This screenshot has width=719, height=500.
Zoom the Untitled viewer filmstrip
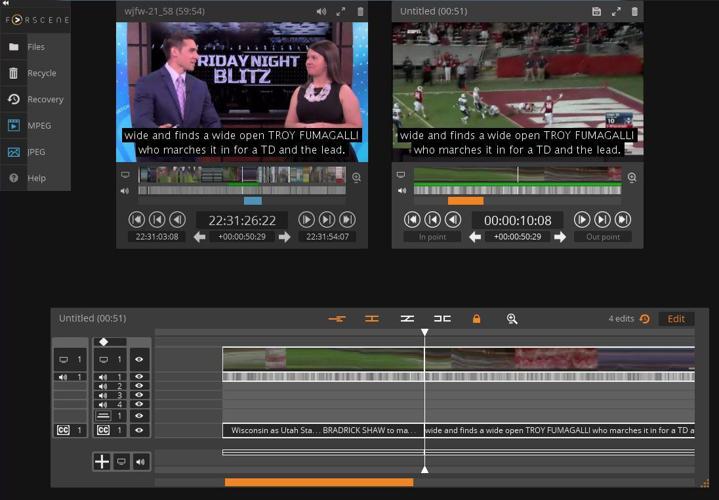click(x=632, y=178)
